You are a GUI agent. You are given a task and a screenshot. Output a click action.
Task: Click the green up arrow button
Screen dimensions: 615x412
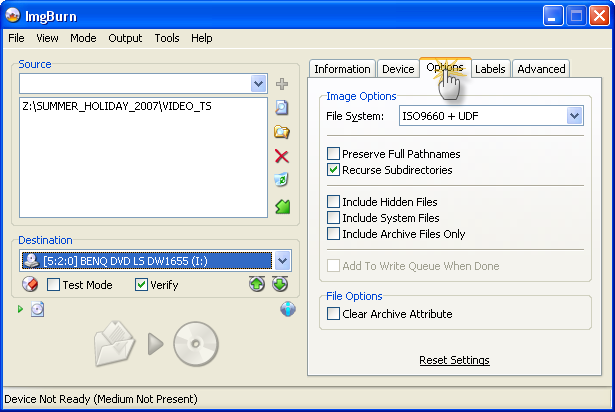[257, 284]
